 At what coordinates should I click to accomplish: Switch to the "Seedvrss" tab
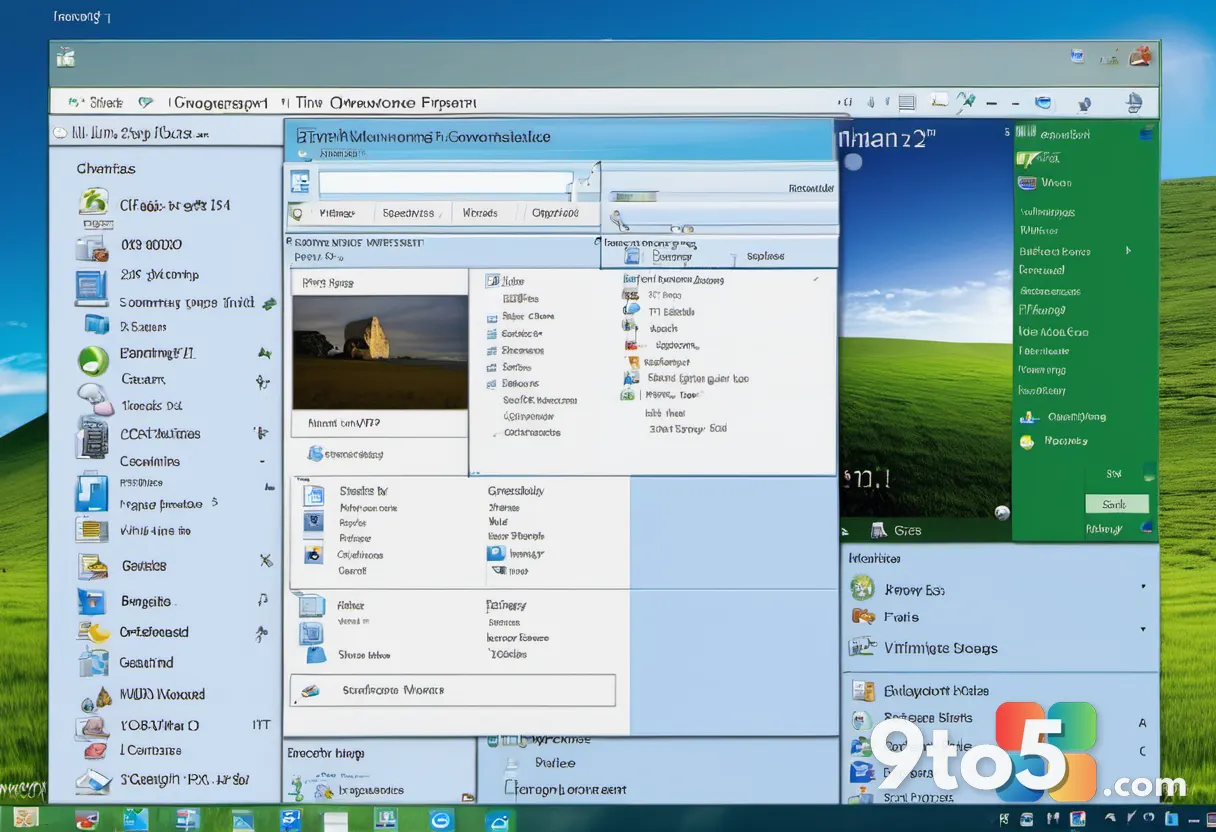pyautogui.click(x=408, y=213)
